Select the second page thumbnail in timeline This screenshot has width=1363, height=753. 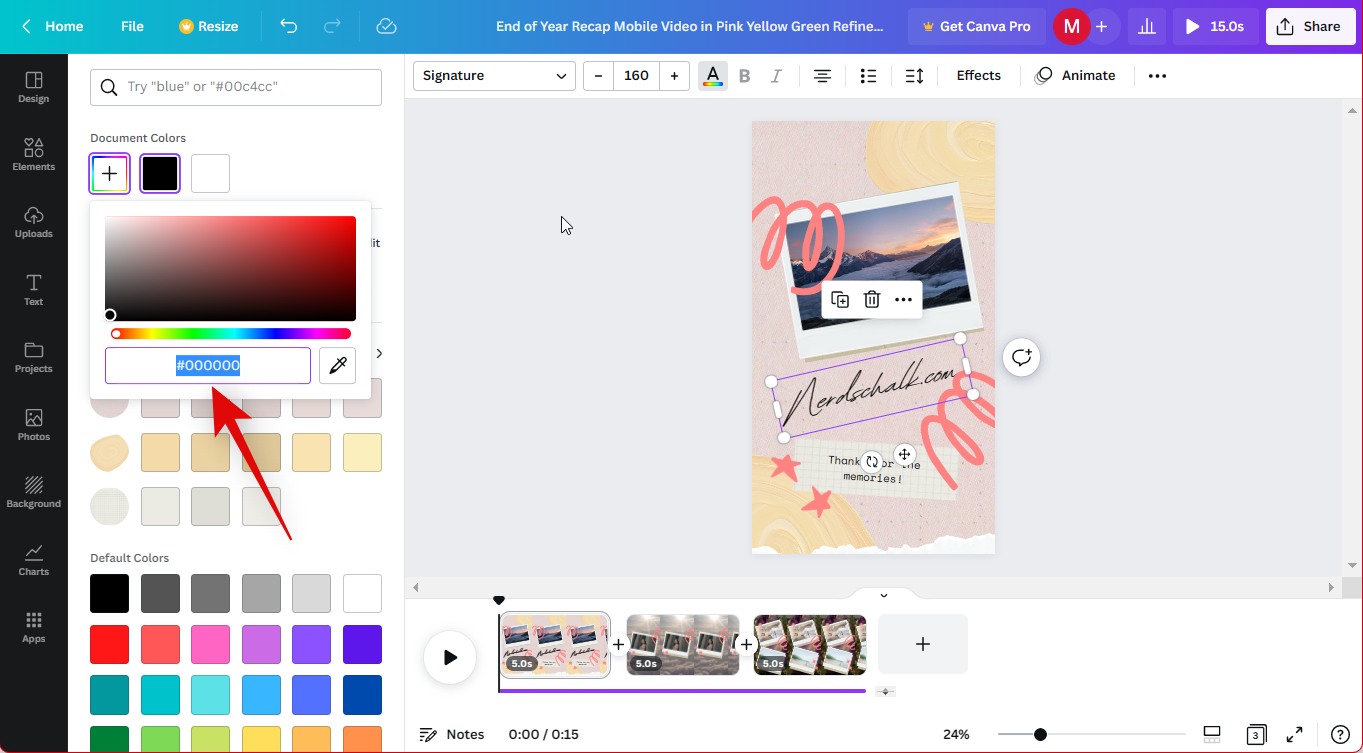683,645
